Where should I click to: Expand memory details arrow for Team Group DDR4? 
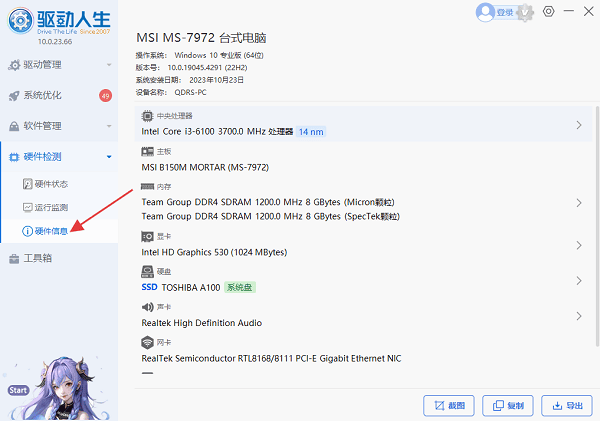pos(579,203)
